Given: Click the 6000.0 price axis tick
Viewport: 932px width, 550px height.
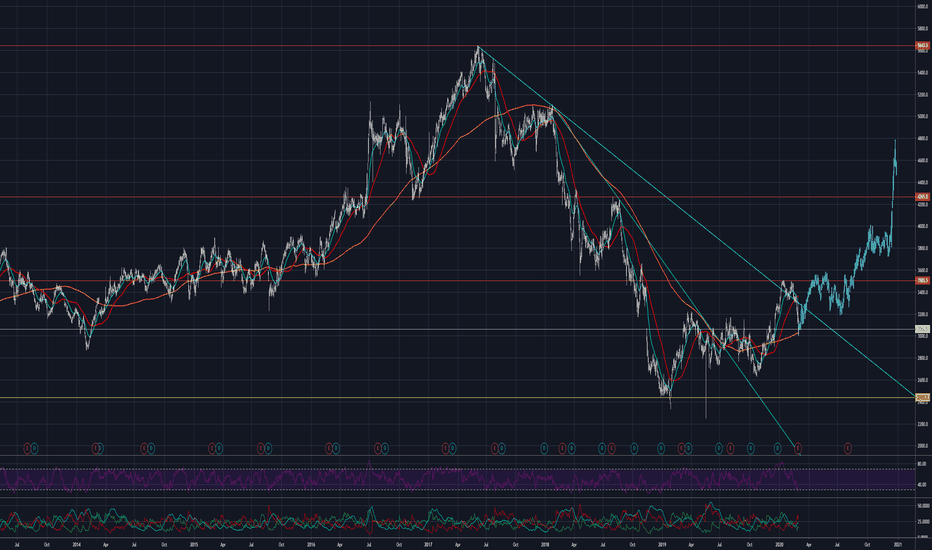Looking at the screenshot, I should coord(923,7).
